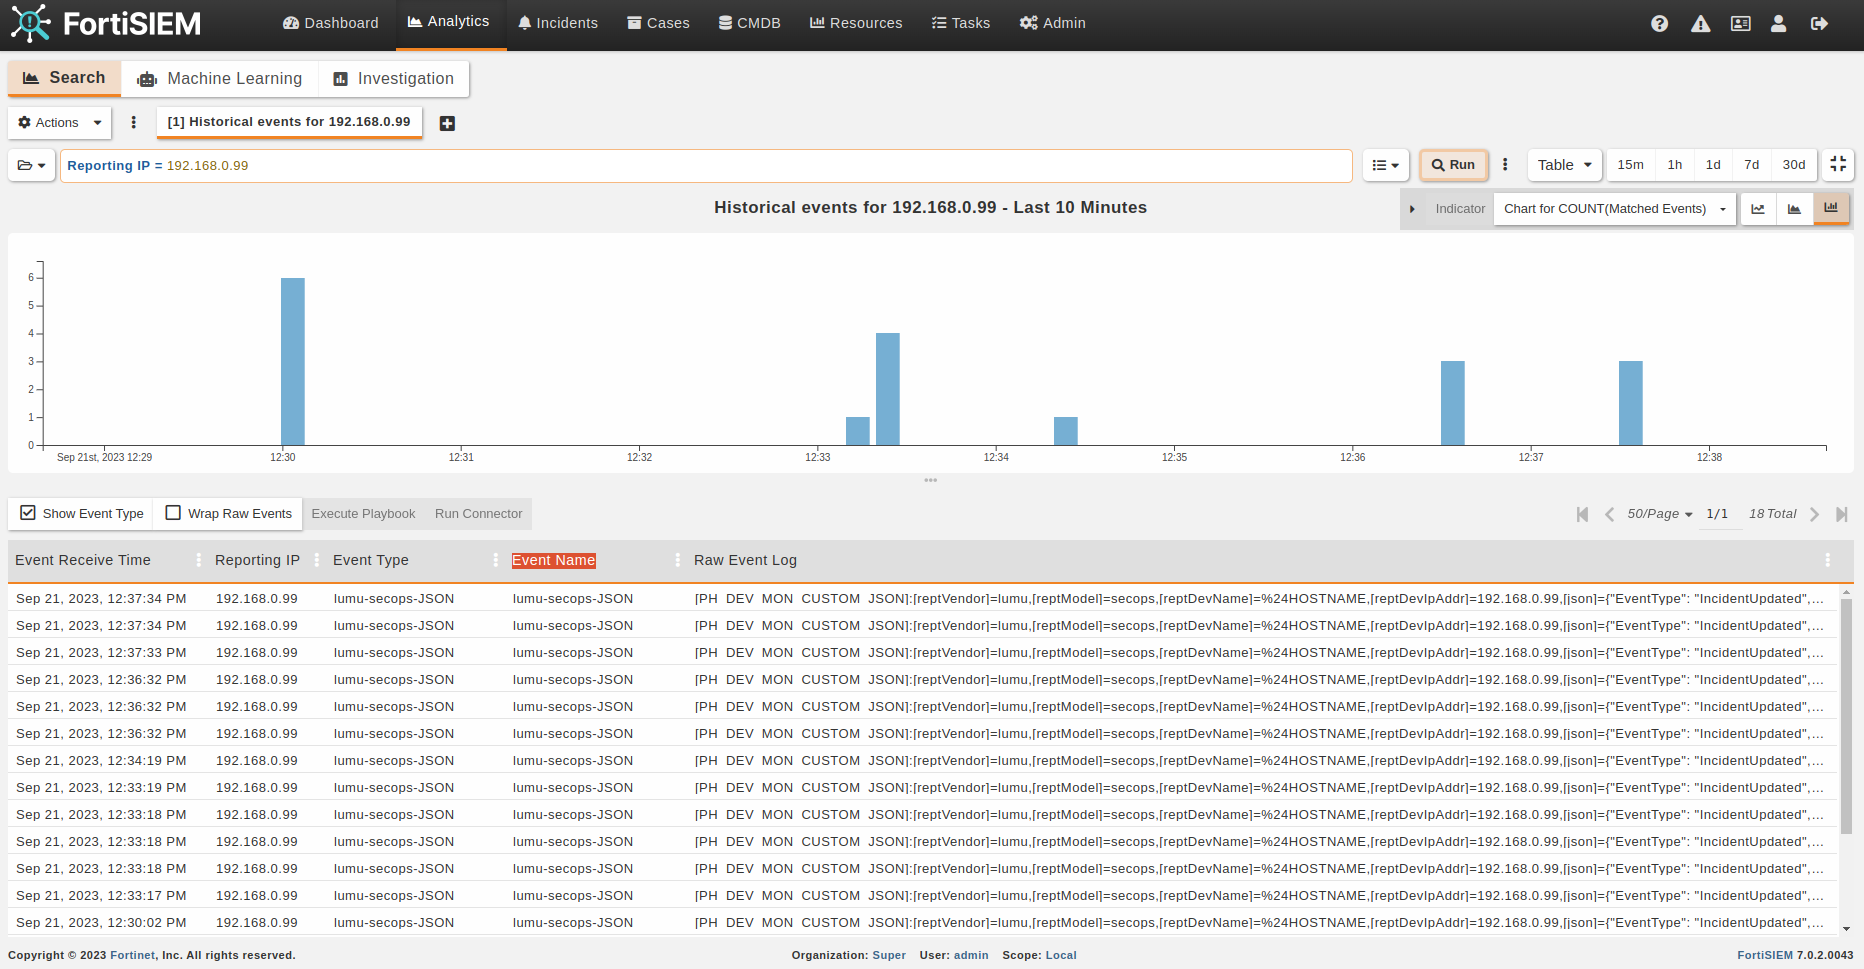The height and width of the screenshot is (969, 1864).
Task: Click the help question mark icon
Action: (x=1659, y=23)
